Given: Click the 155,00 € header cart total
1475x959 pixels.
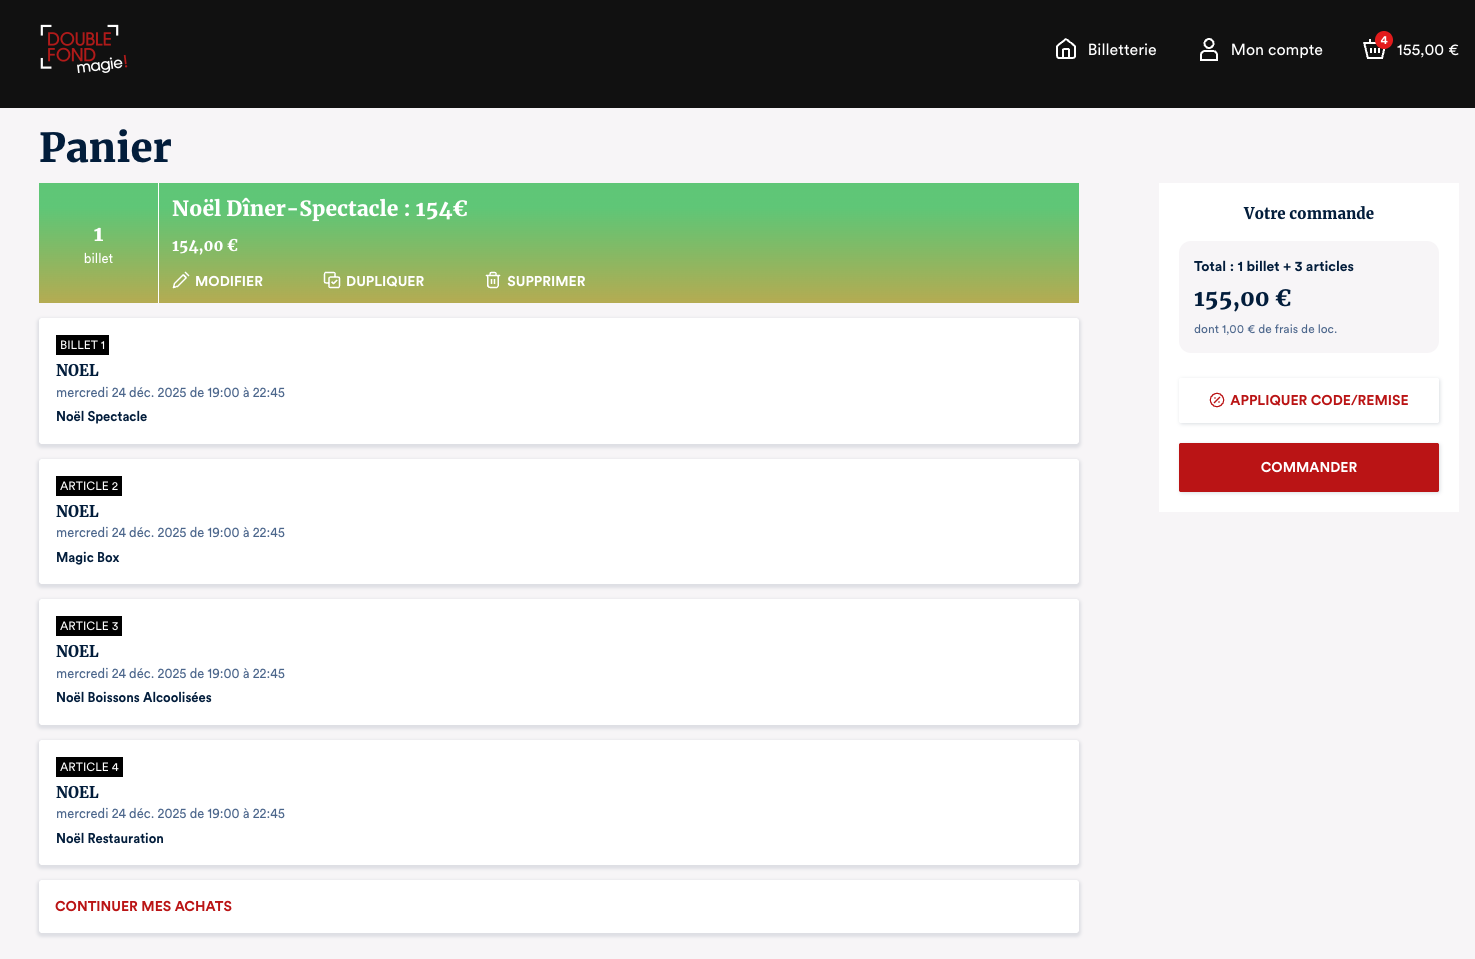Looking at the screenshot, I should (x=1427, y=50).
